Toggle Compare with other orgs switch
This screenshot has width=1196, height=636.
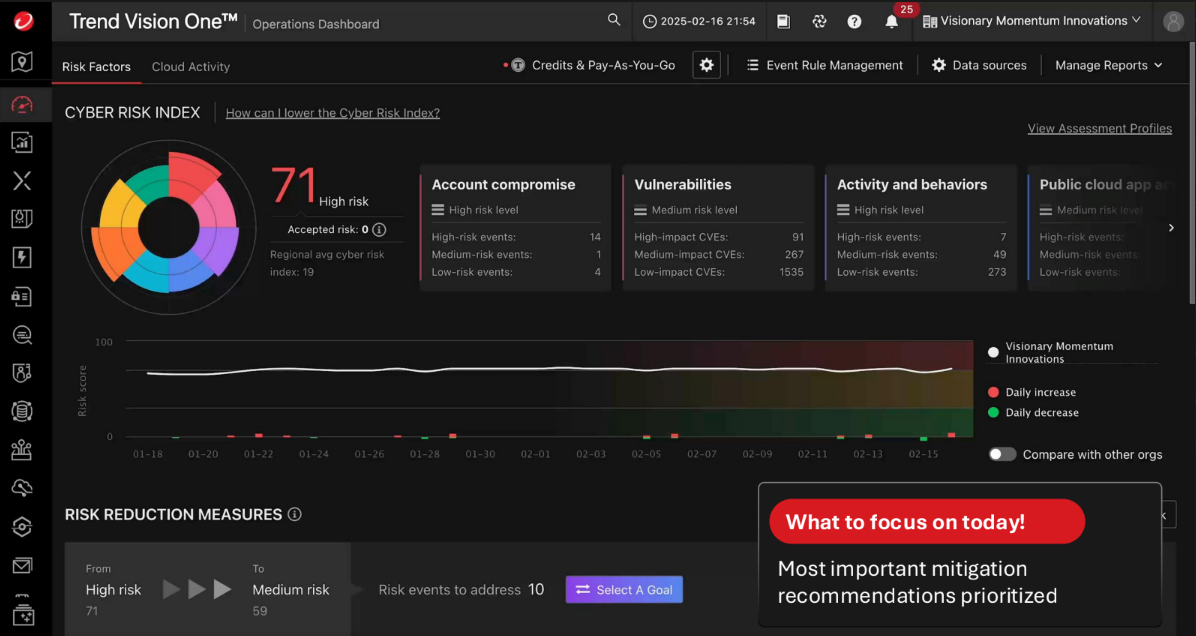click(x=1002, y=455)
